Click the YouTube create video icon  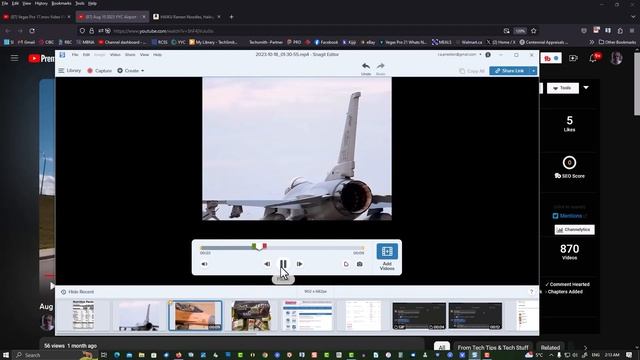point(573,58)
